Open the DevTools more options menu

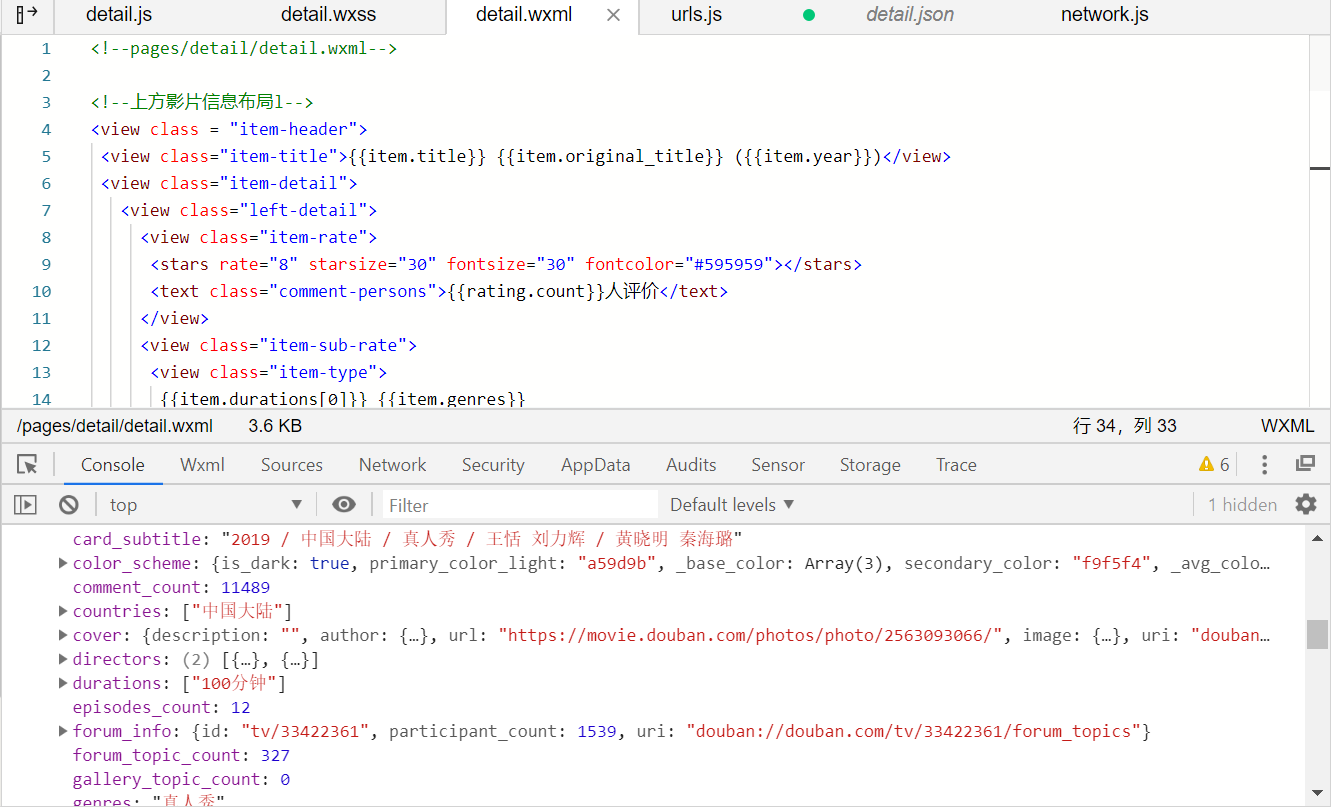1265,465
